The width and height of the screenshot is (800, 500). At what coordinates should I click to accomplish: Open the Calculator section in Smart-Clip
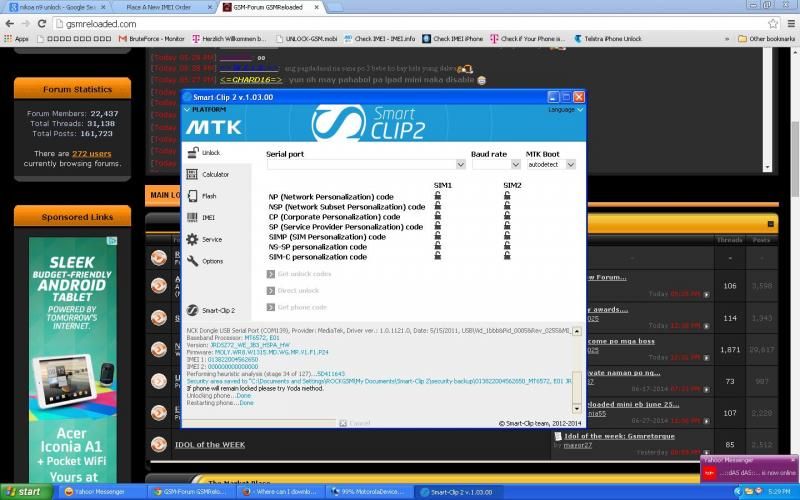click(208, 174)
